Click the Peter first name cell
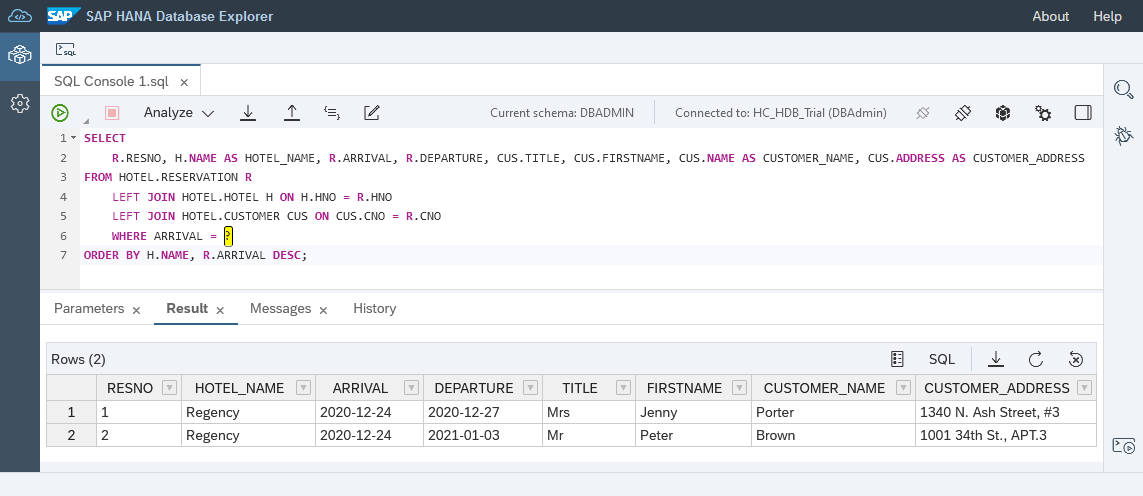 693,435
